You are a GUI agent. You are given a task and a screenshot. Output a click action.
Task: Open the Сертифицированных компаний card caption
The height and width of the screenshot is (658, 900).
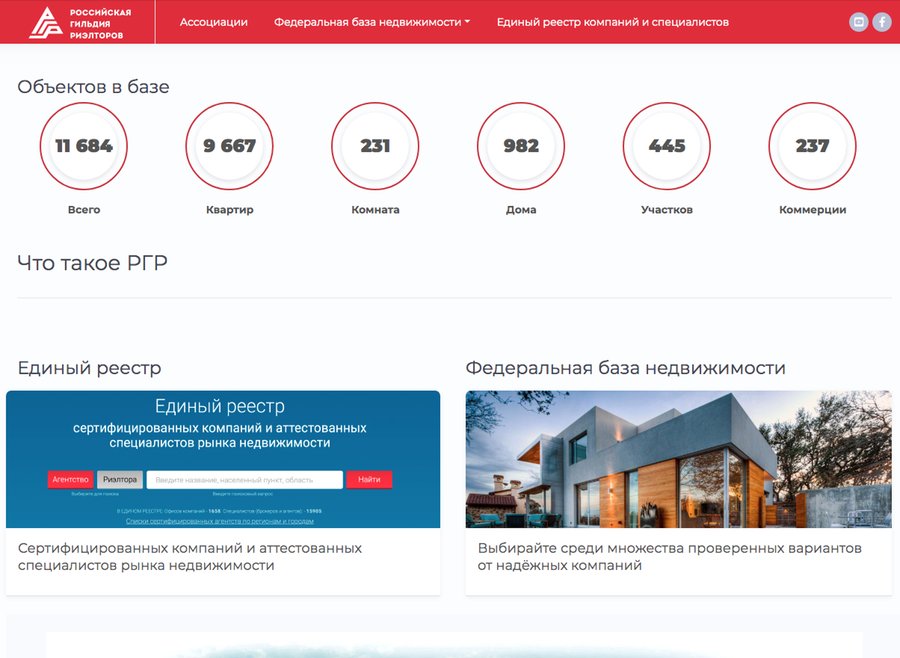(190, 557)
